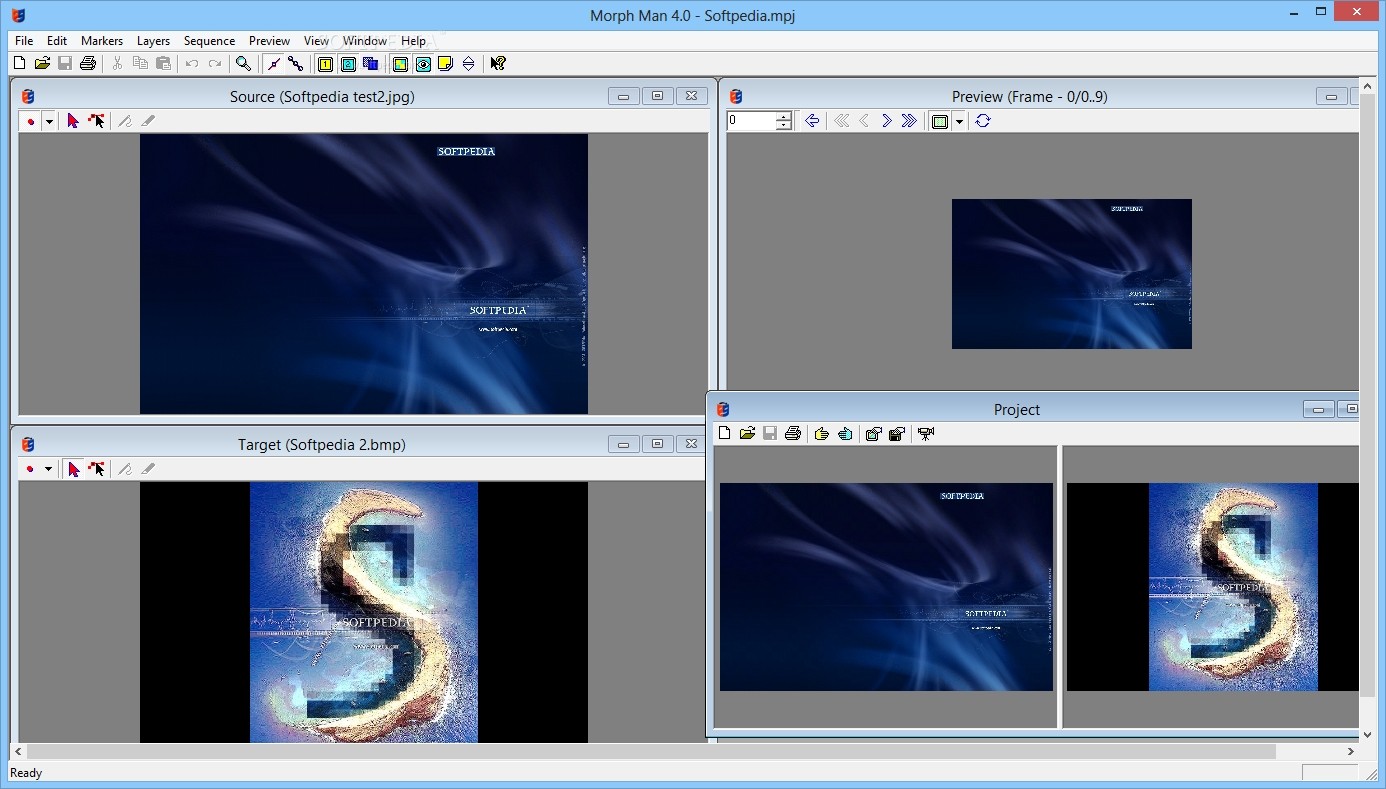Click the yellow hand icon in Project toolbar
The width and height of the screenshot is (1386, 789).
pos(822,434)
